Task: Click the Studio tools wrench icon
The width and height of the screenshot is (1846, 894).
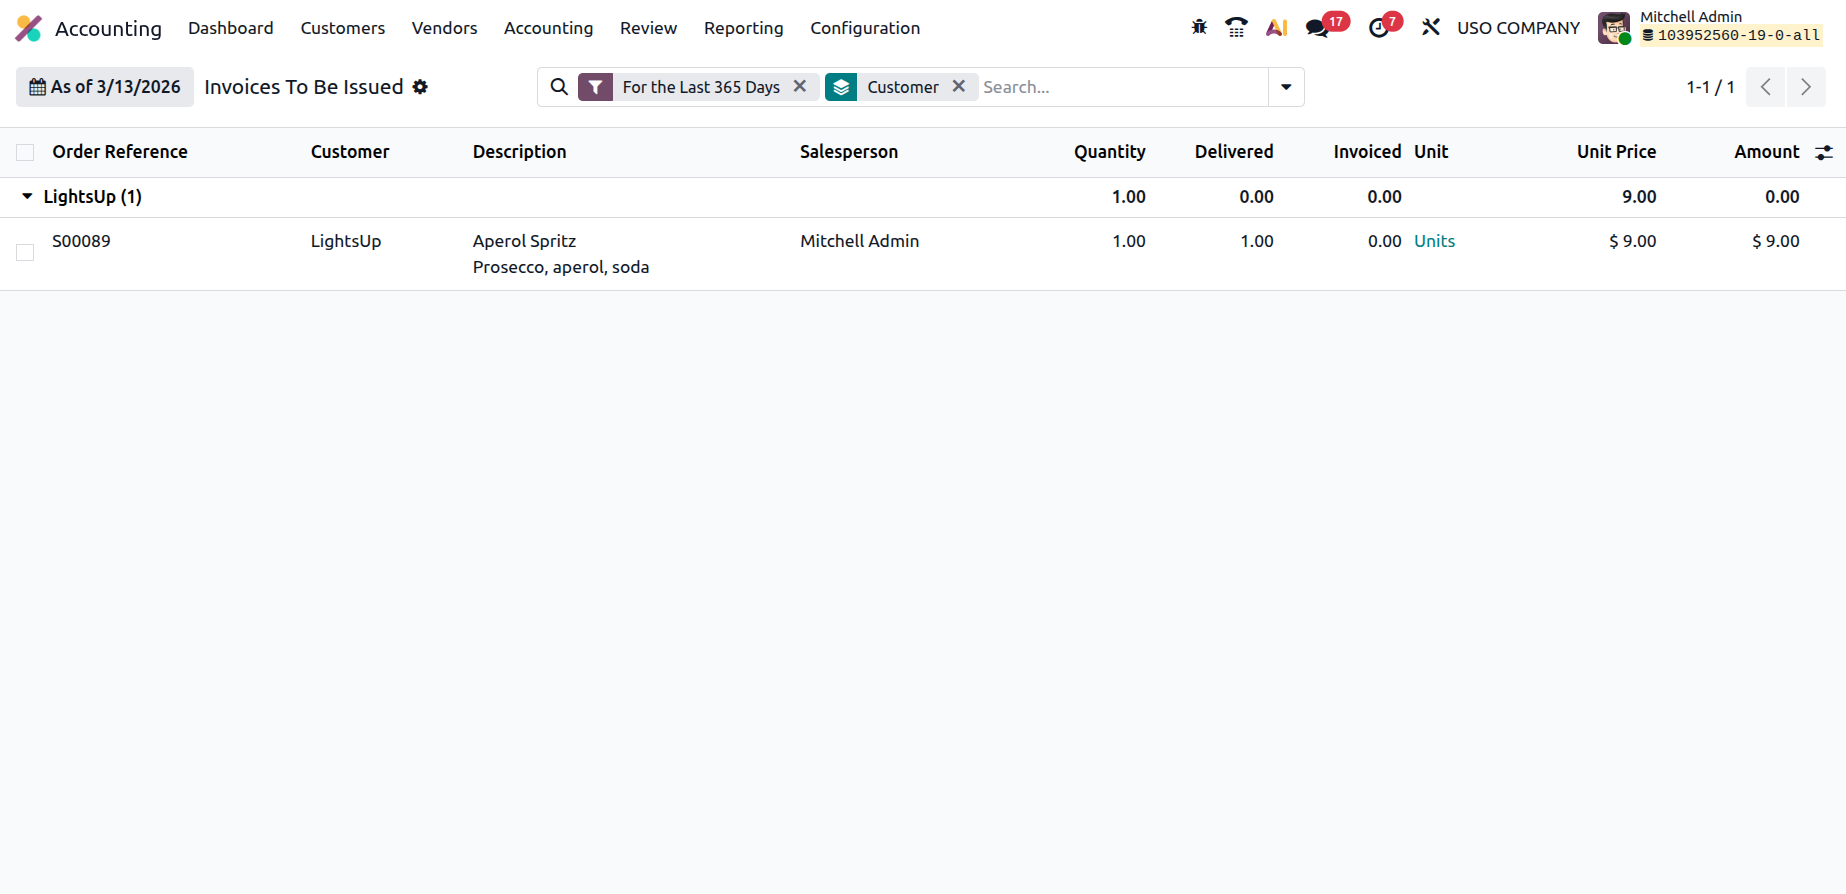Action: [x=1431, y=27]
